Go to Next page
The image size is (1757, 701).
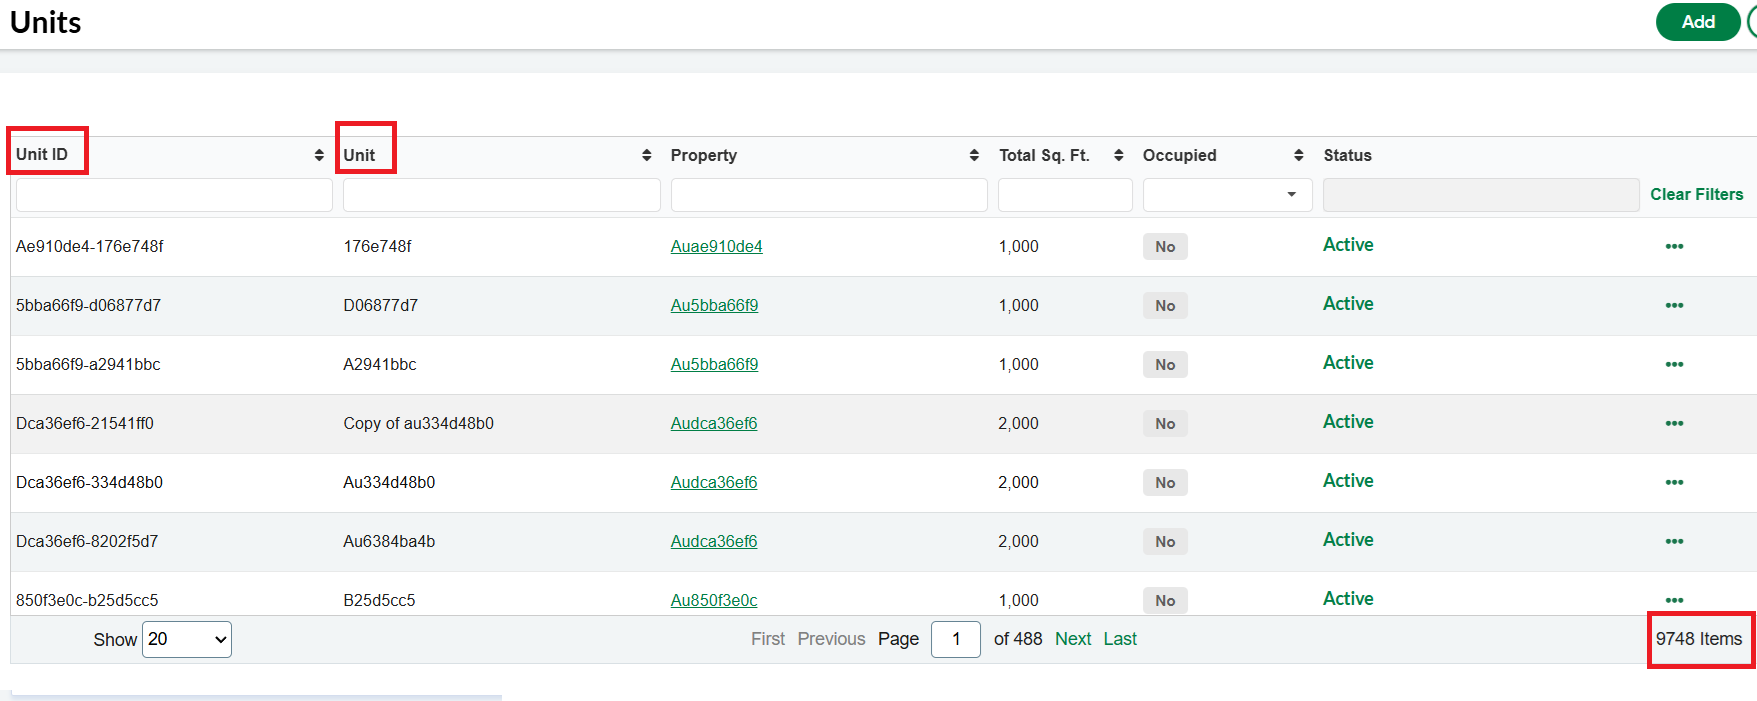(x=1073, y=639)
